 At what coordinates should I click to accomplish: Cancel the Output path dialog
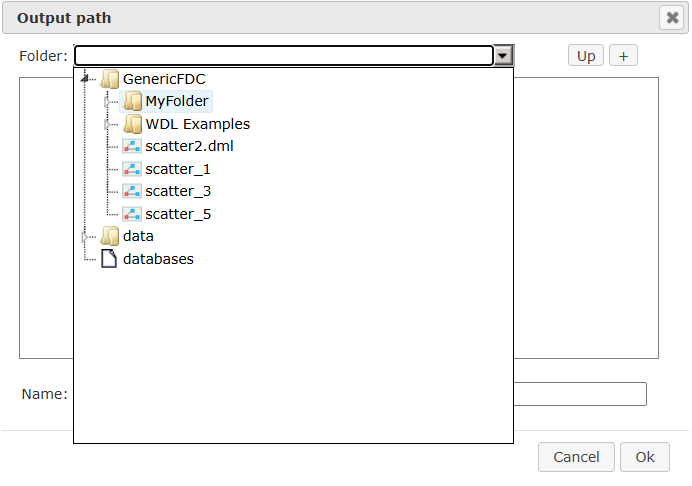point(576,457)
